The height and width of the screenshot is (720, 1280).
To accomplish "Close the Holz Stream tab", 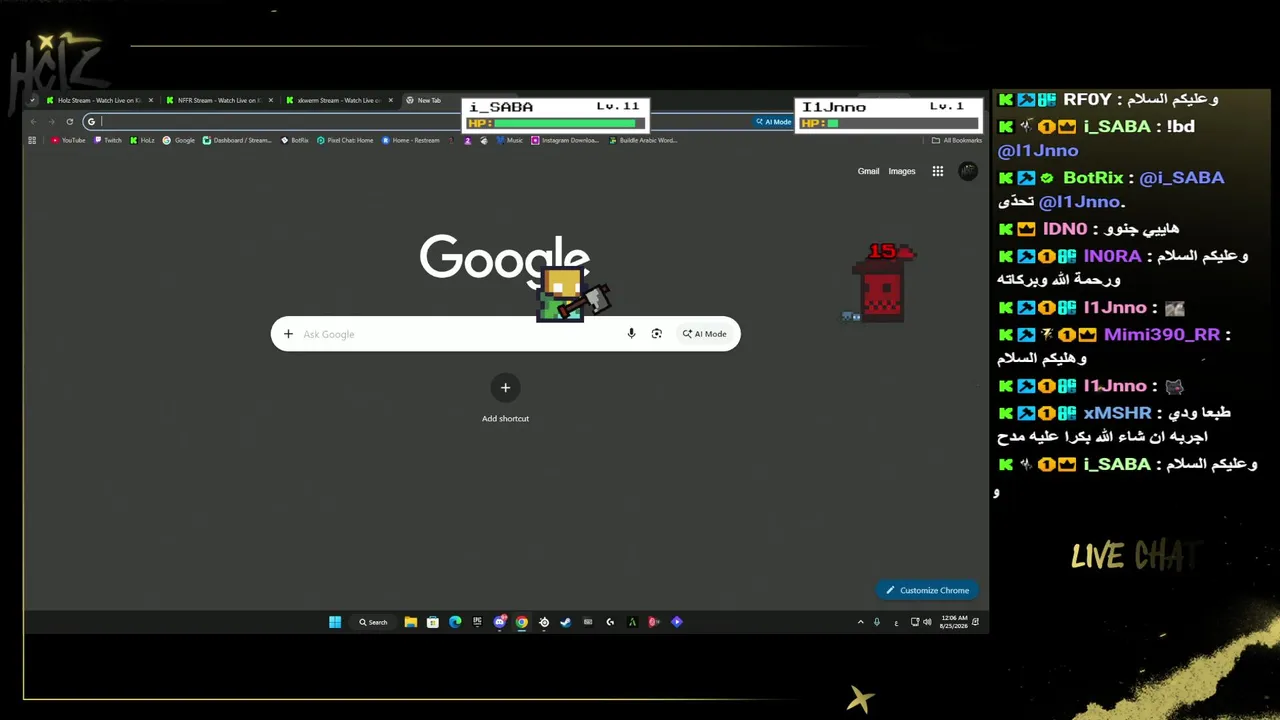I will 151,100.
